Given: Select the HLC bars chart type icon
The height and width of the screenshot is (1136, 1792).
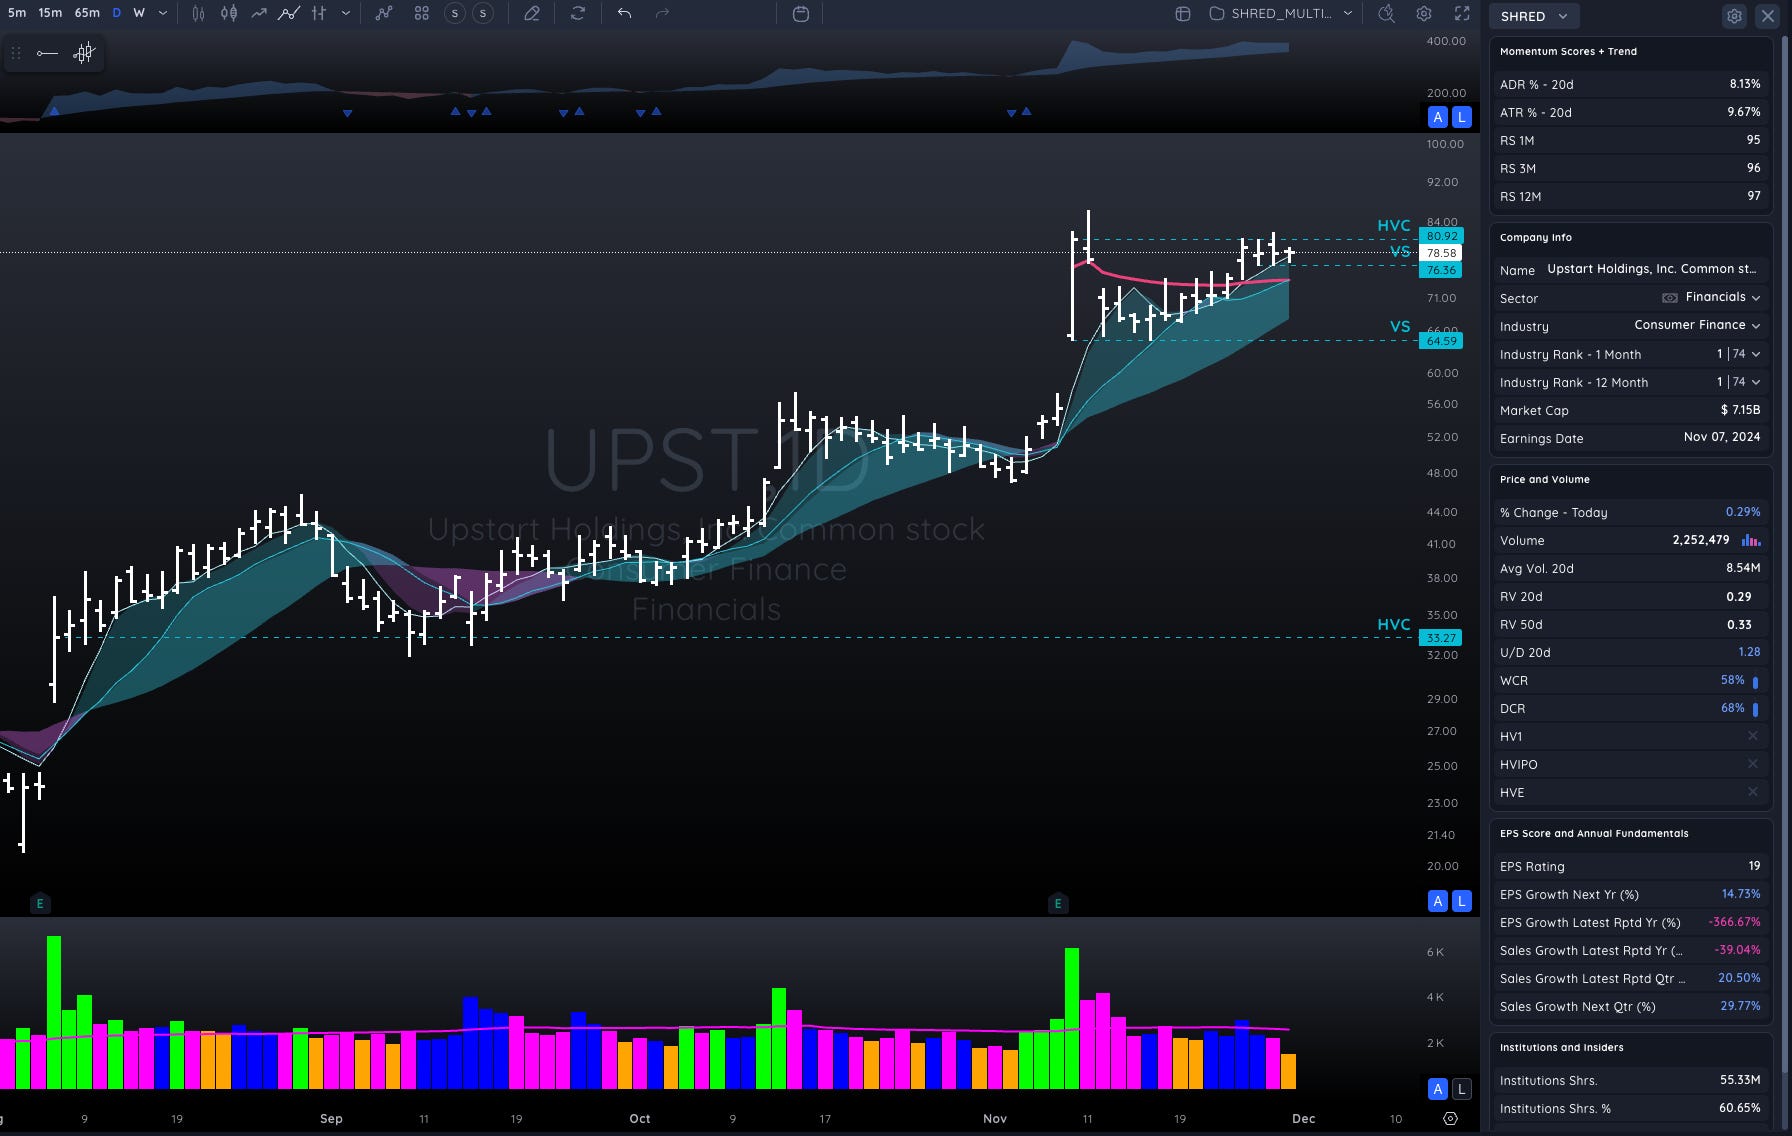Looking at the screenshot, I should coord(319,13).
